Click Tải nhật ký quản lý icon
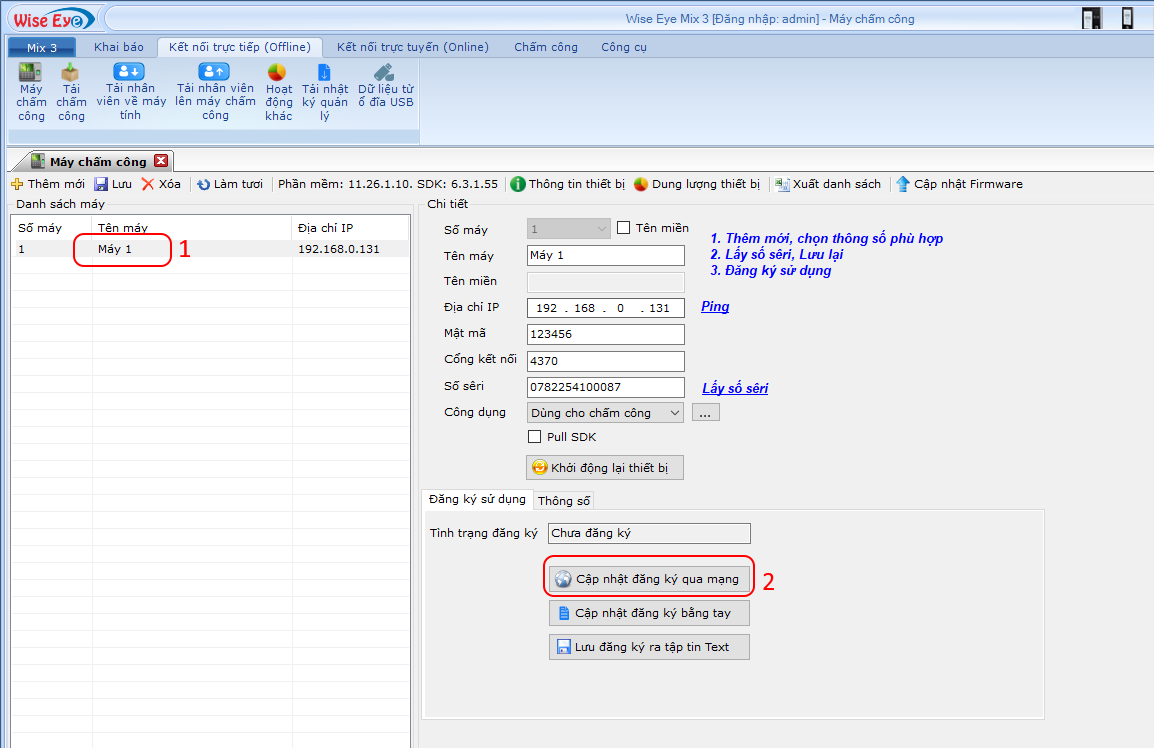 [x=324, y=73]
